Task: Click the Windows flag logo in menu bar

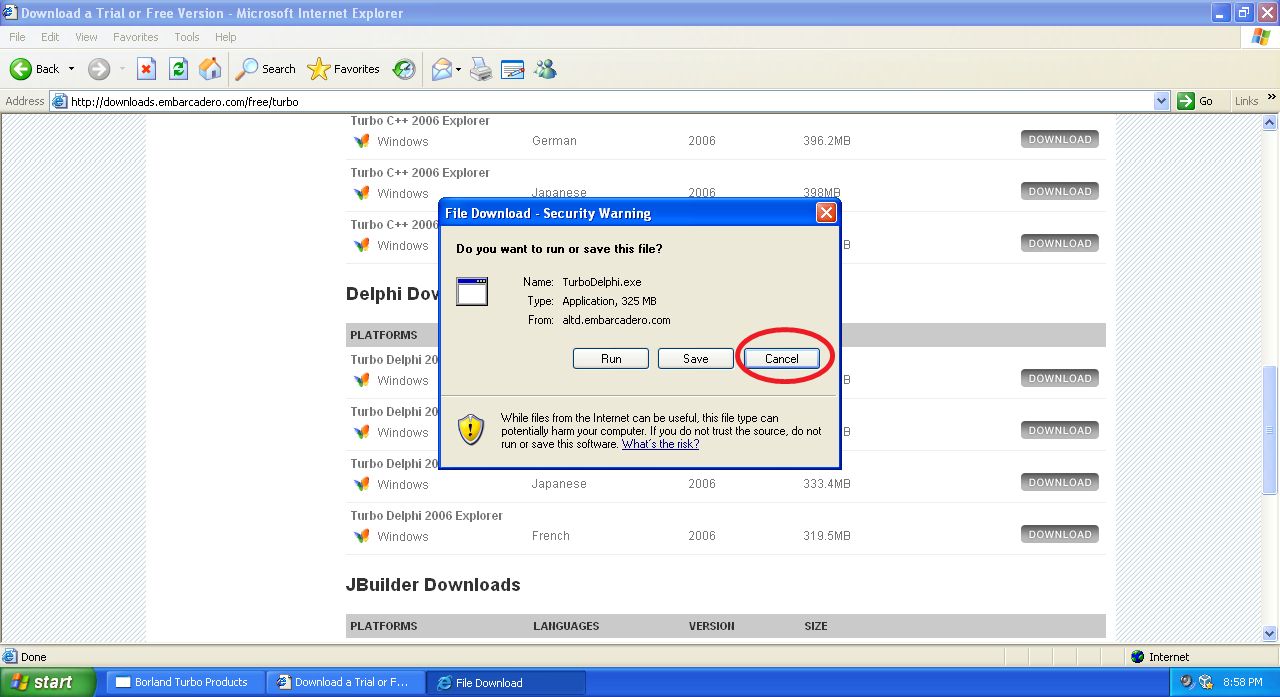Action: pos(1261,37)
